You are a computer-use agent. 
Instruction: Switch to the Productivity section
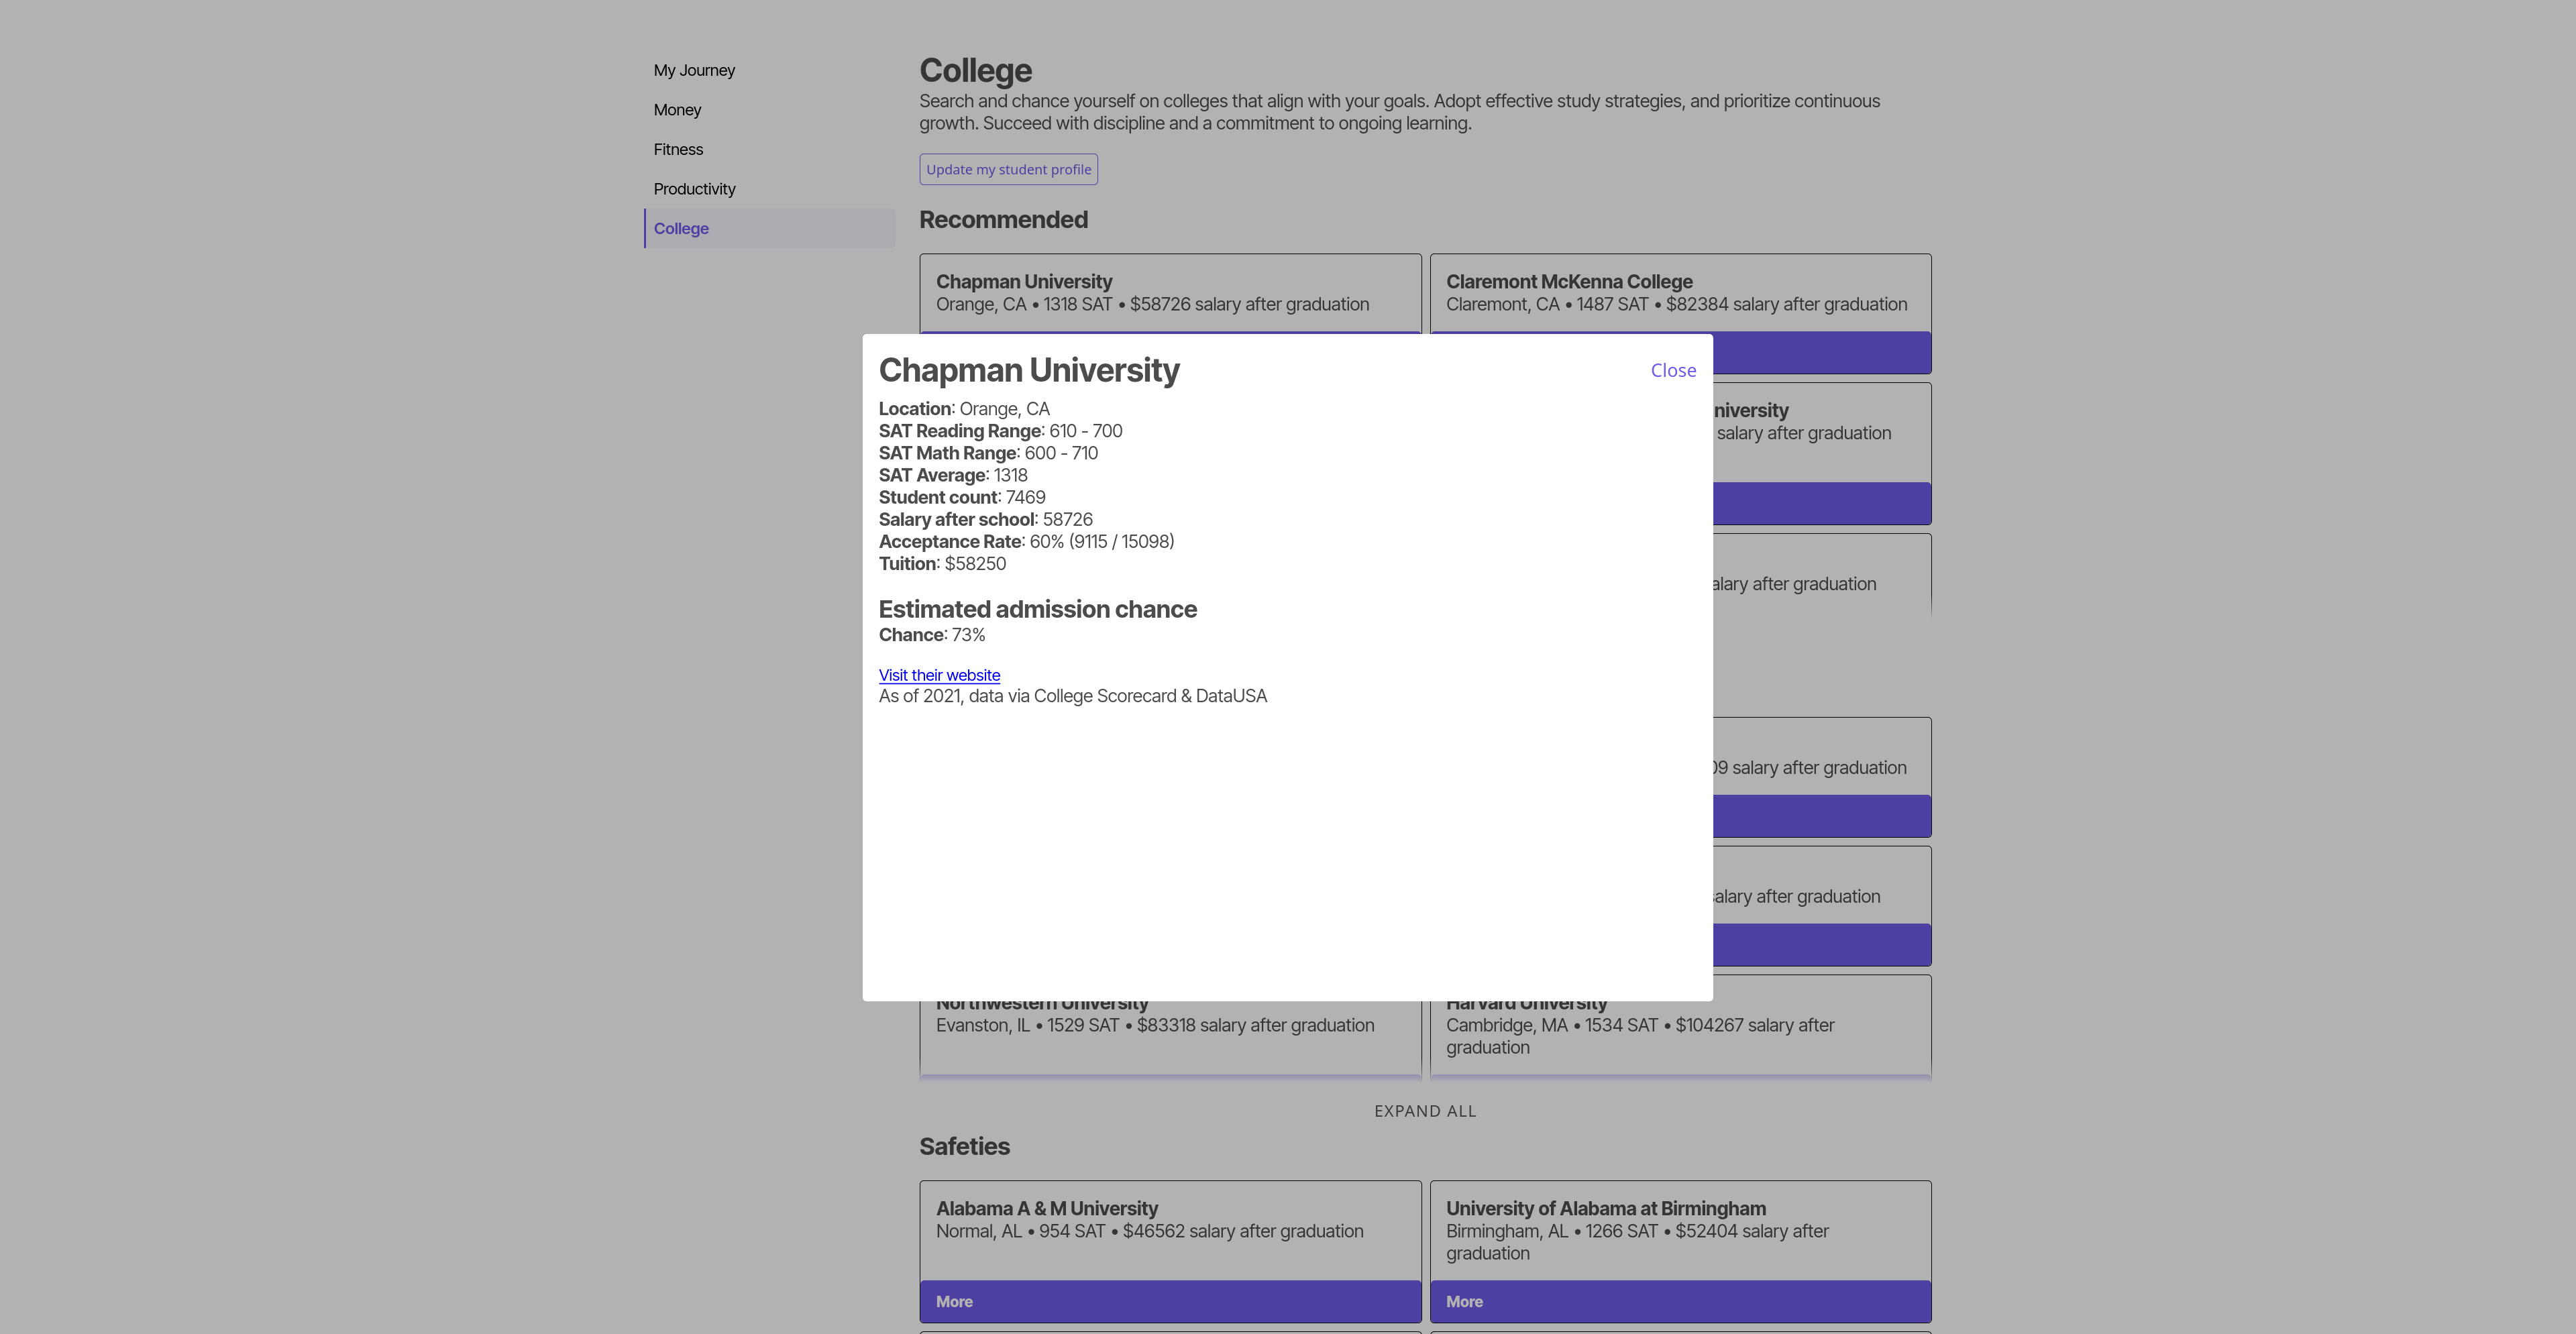click(x=694, y=189)
